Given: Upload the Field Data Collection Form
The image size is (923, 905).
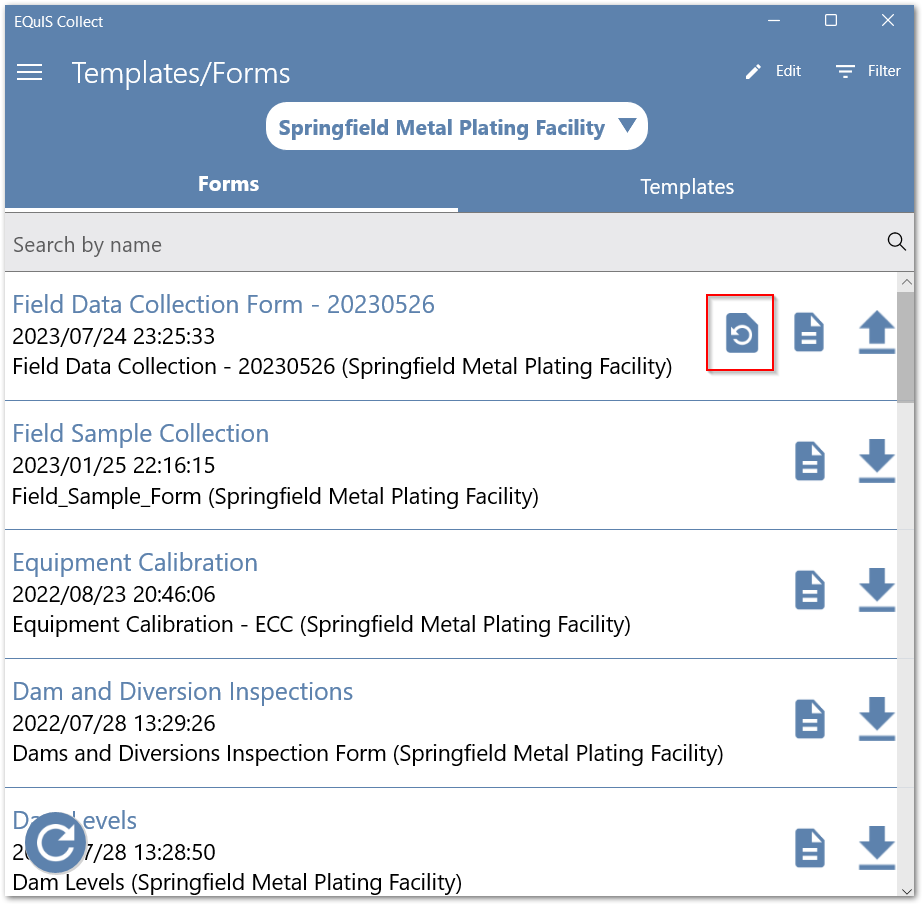Looking at the screenshot, I should (876, 332).
